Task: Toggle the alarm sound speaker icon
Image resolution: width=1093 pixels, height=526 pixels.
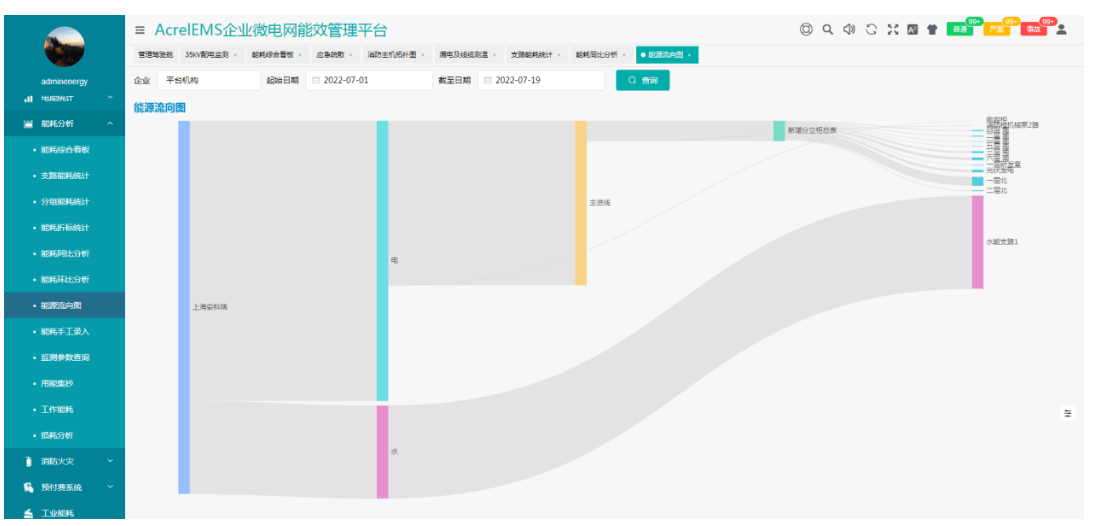Action: tap(848, 29)
